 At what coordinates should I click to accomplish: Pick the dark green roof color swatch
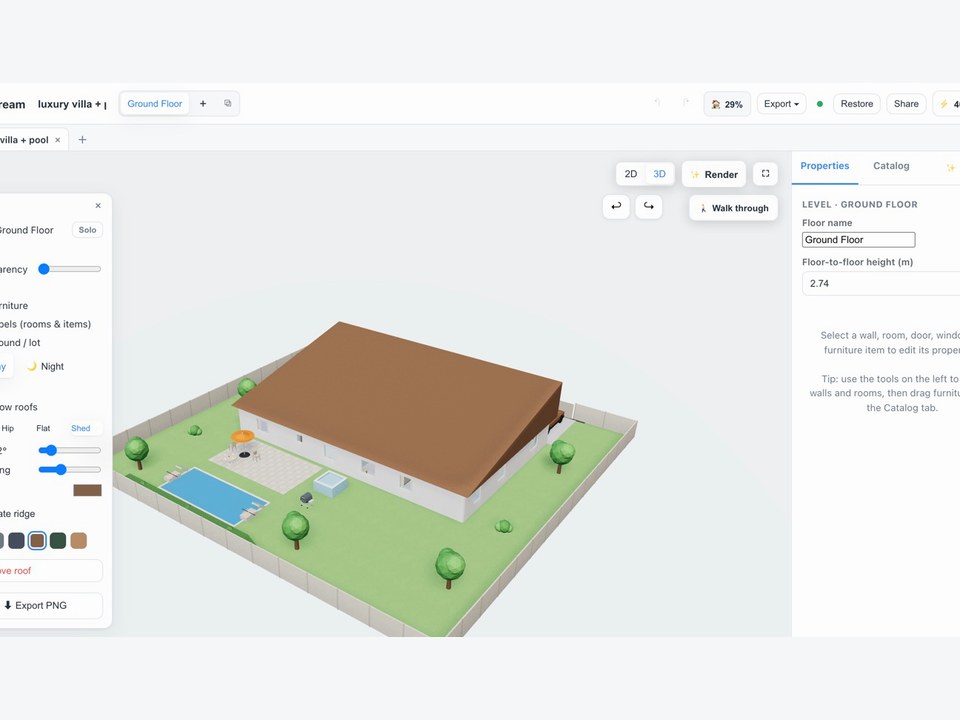click(58, 541)
